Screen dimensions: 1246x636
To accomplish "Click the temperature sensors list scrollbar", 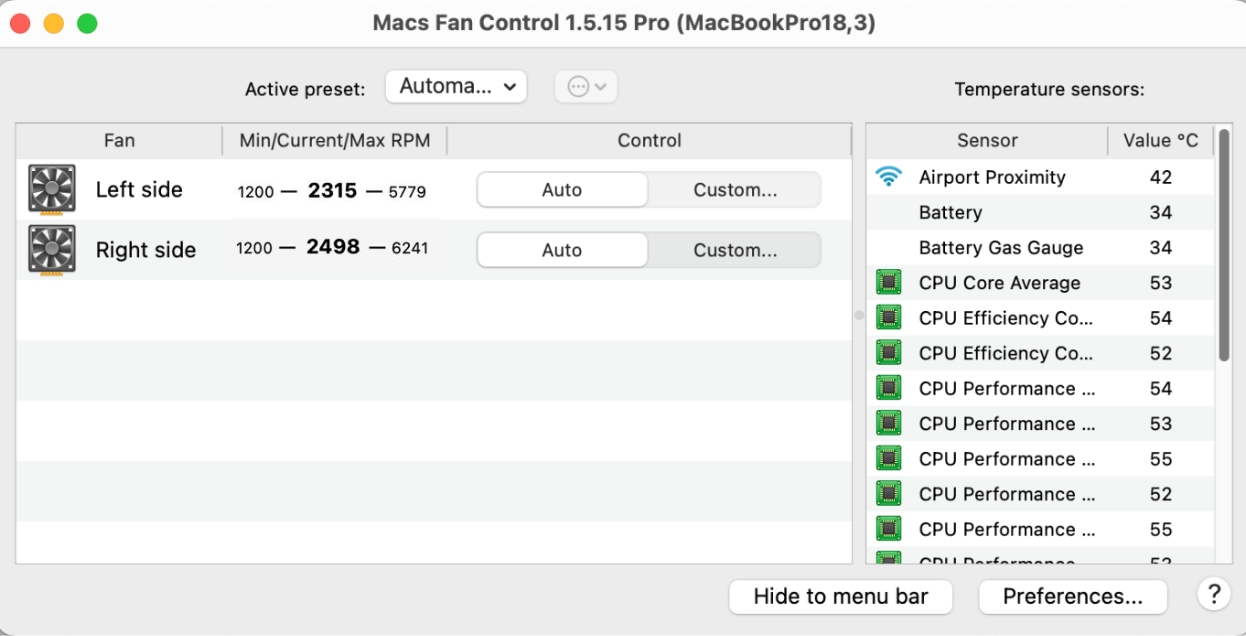I will (x=1225, y=245).
